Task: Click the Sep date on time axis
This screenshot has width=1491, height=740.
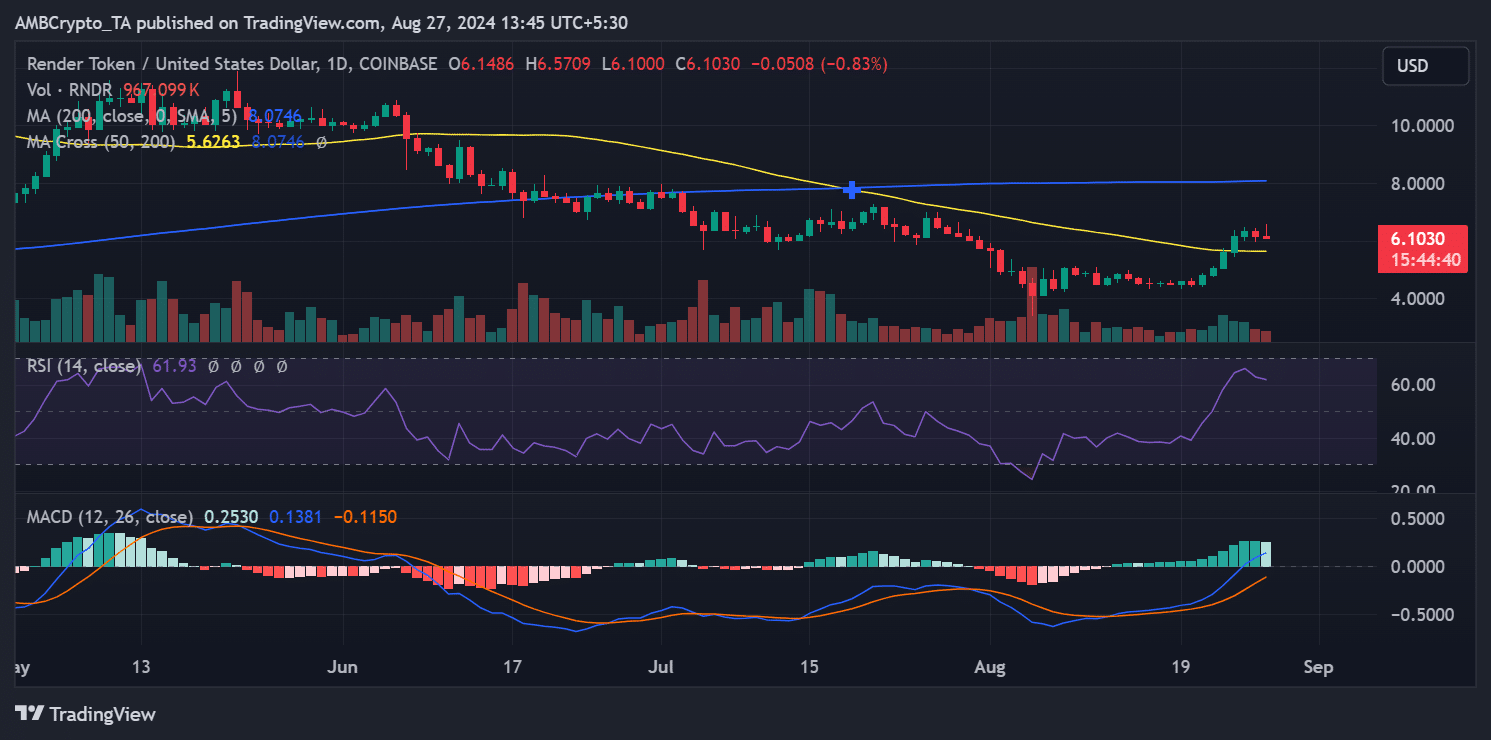Action: (x=1319, y=668)
